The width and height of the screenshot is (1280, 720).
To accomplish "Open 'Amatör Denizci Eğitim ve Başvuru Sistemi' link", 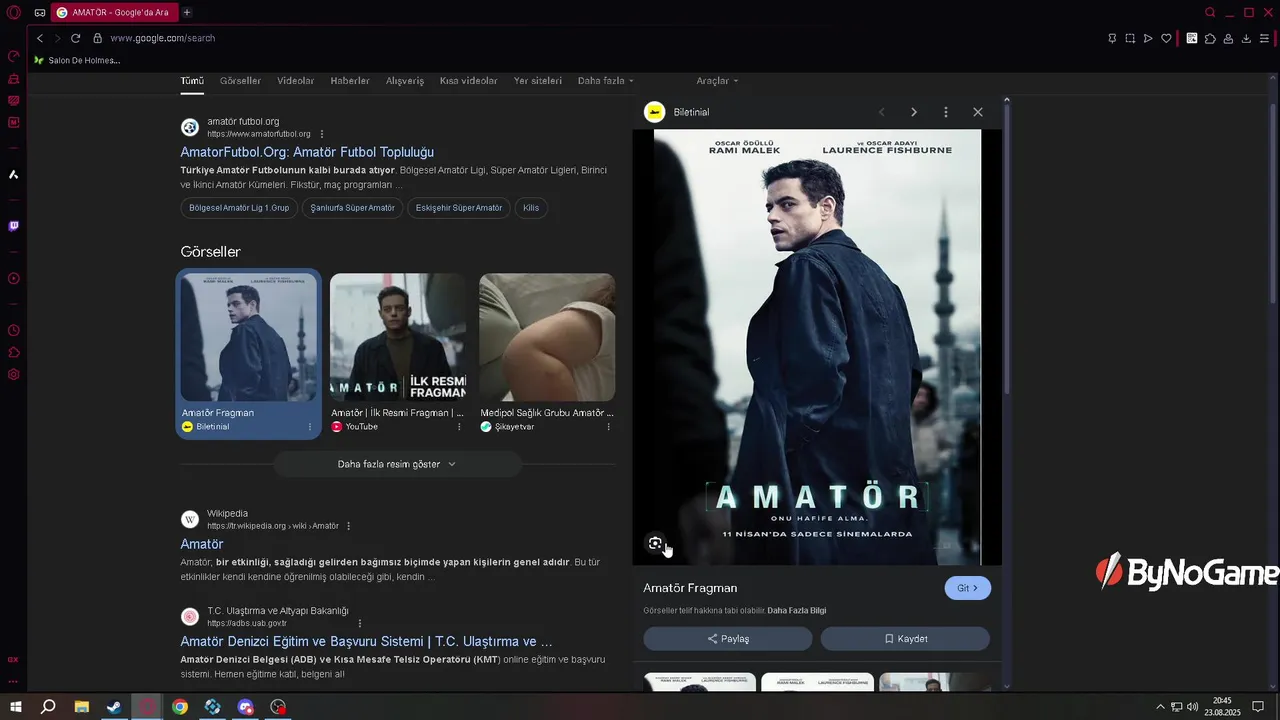I will tap(366, 641).
